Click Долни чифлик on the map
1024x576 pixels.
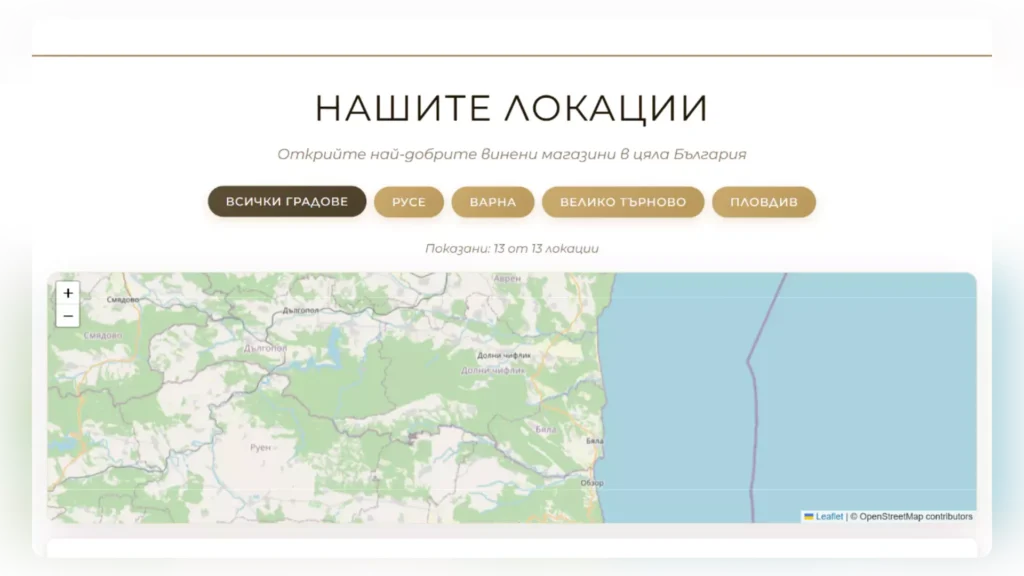click(503, 354)
